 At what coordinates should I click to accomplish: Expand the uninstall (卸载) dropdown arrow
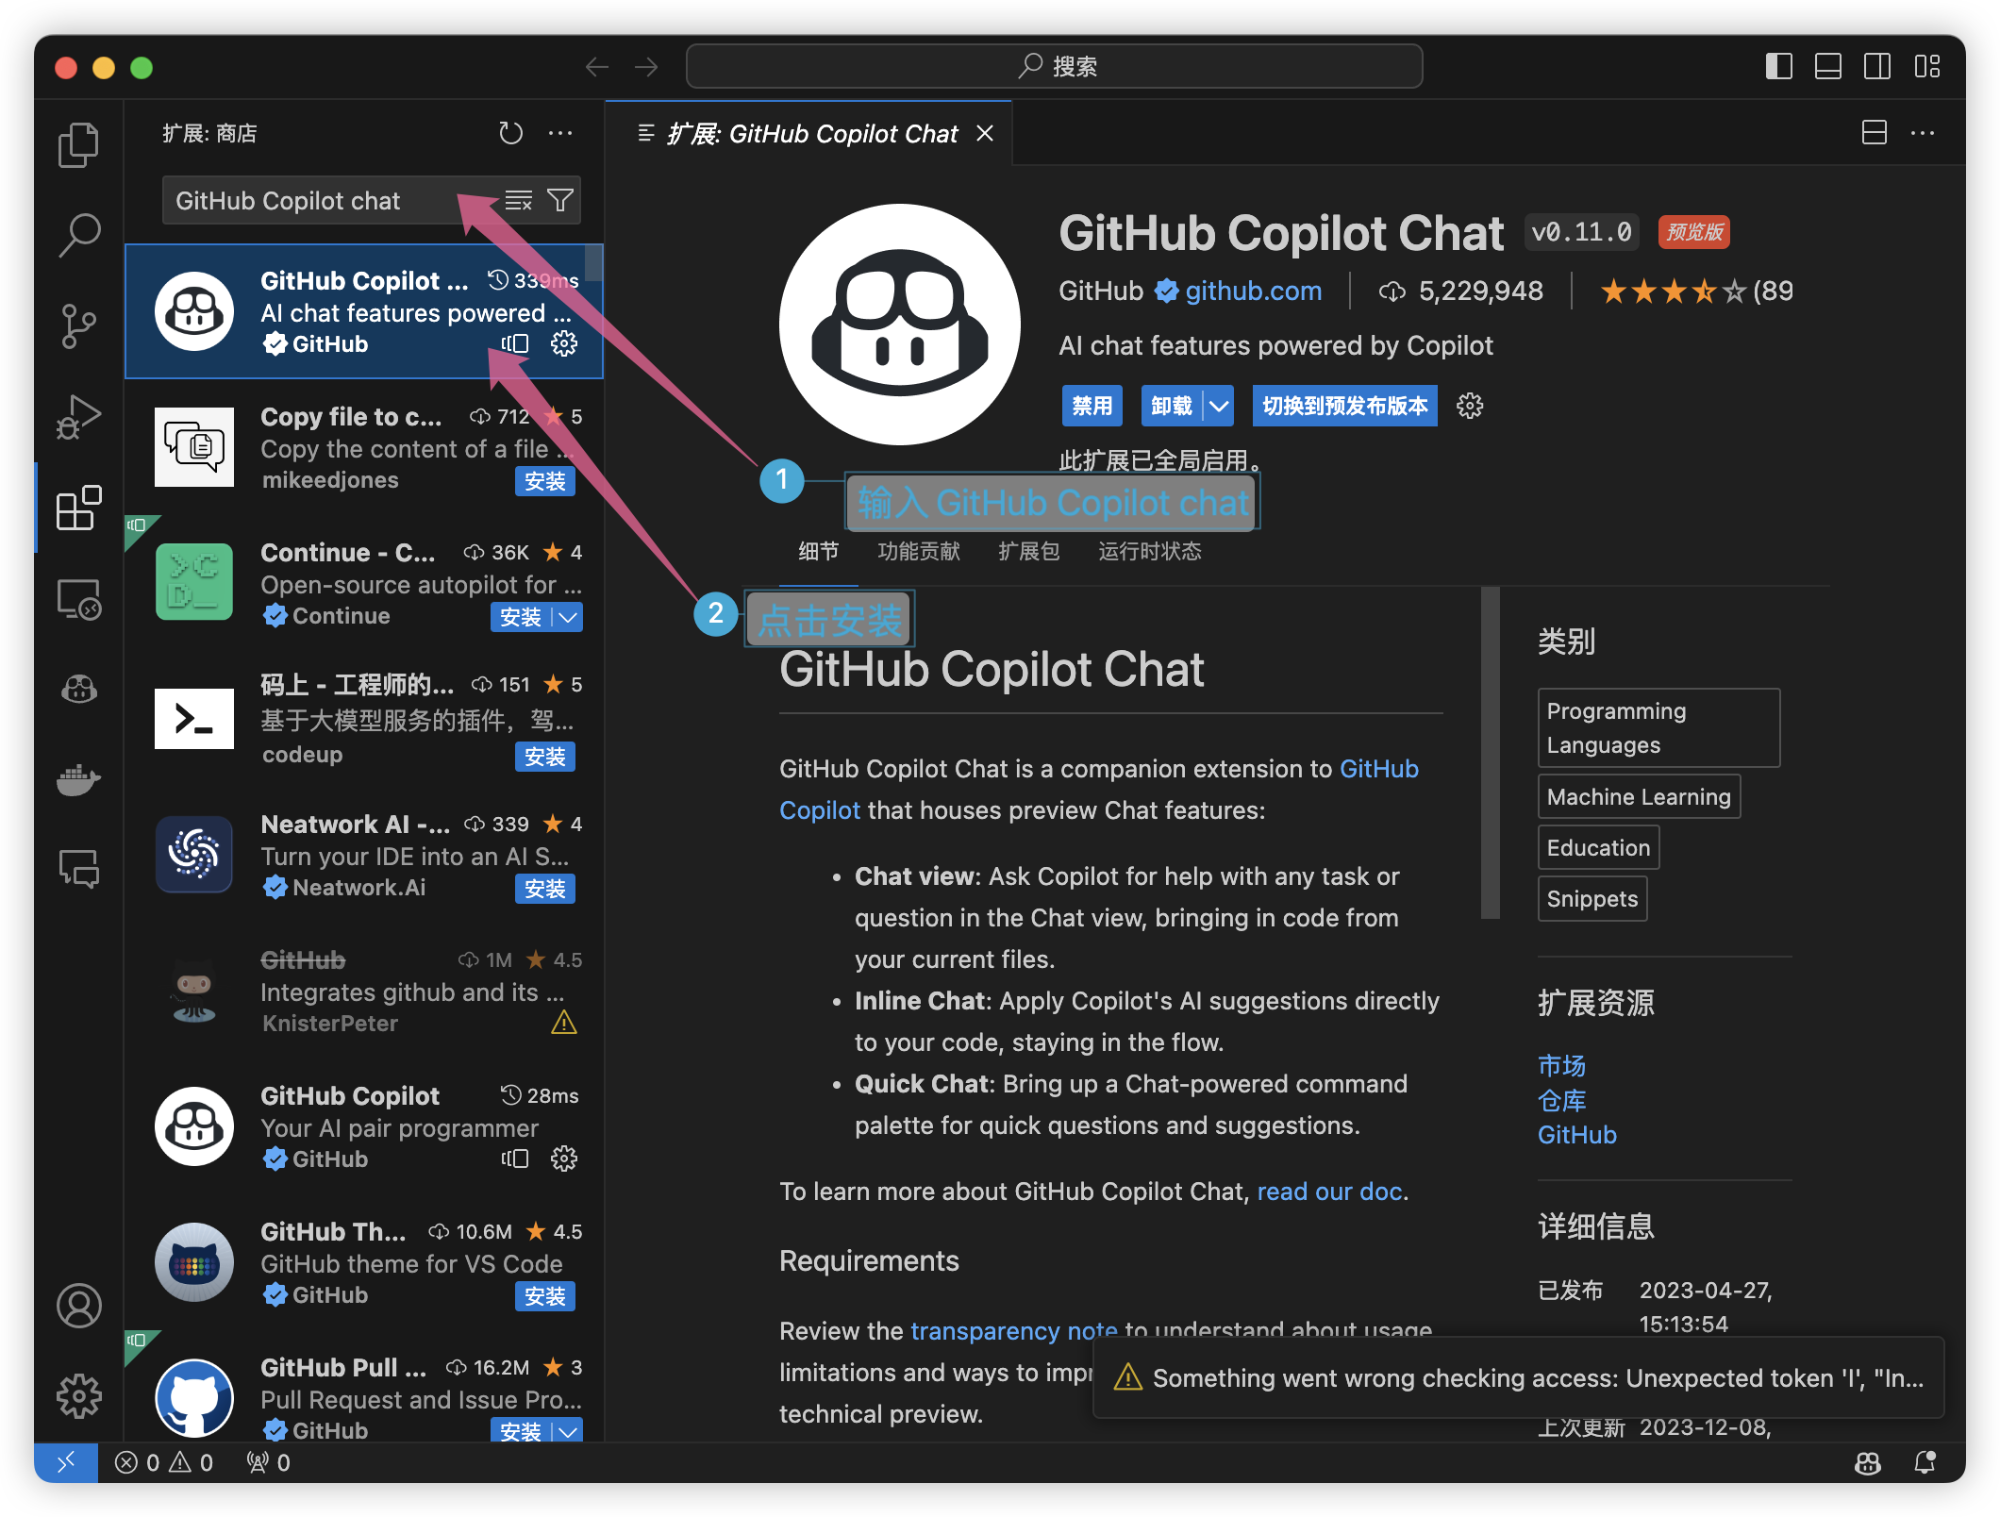click(x=1218, y=406)
